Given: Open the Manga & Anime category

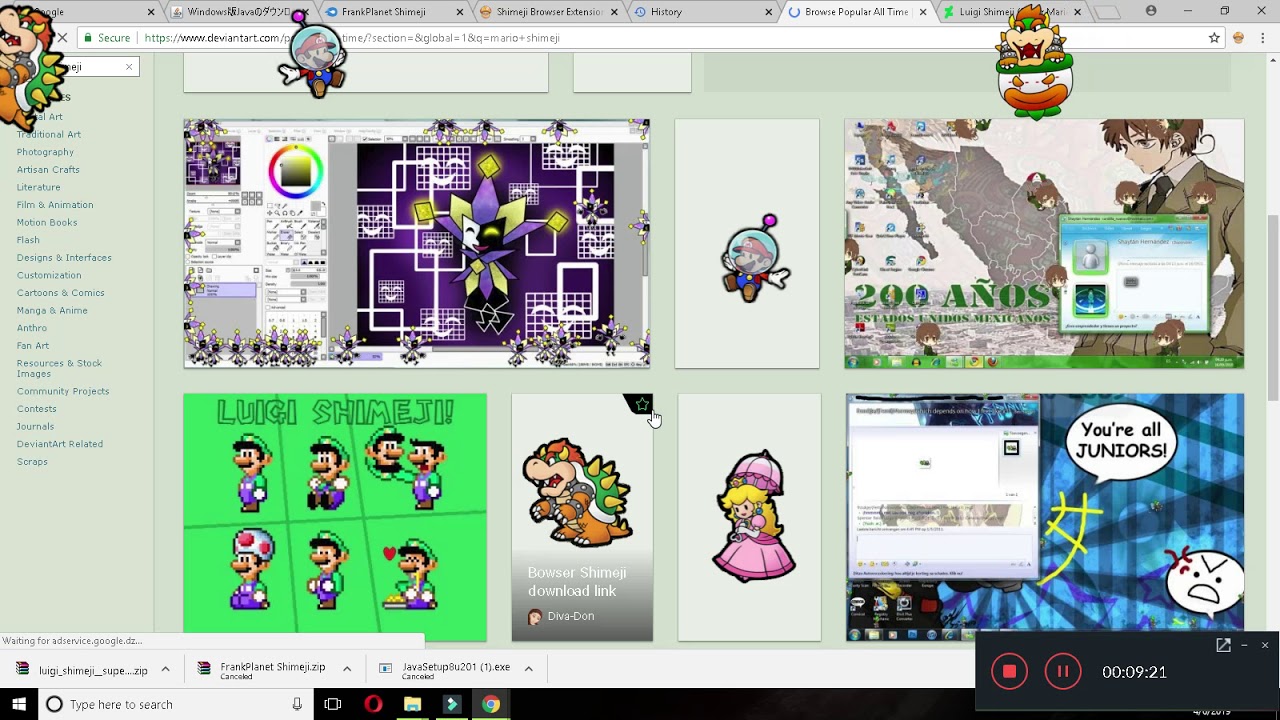Looking at the screenshot, I should tap(52, 311).
